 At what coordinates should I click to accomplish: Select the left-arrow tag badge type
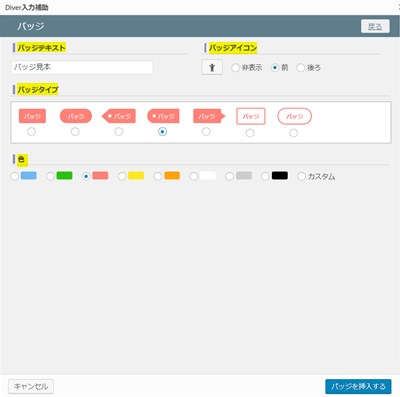[x=119, y=132]
